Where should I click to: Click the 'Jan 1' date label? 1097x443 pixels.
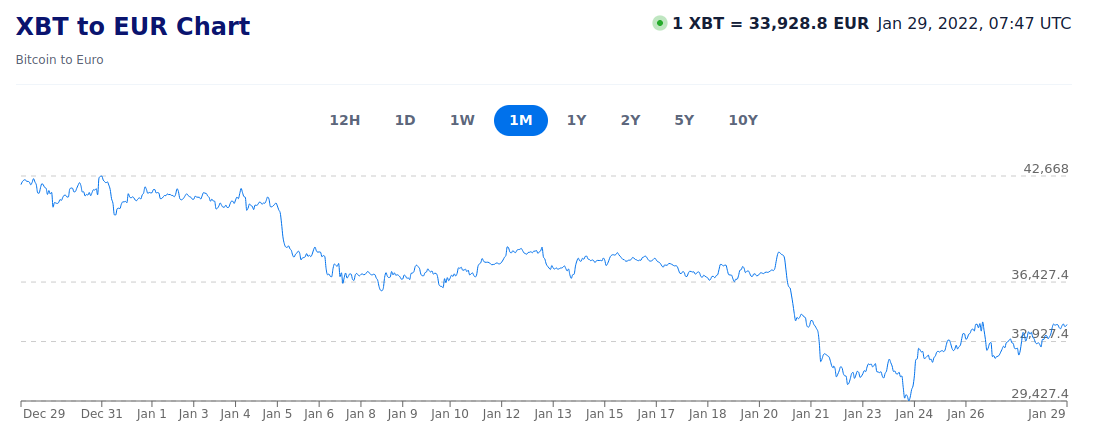pyautogui.click(x=151, y=414)
